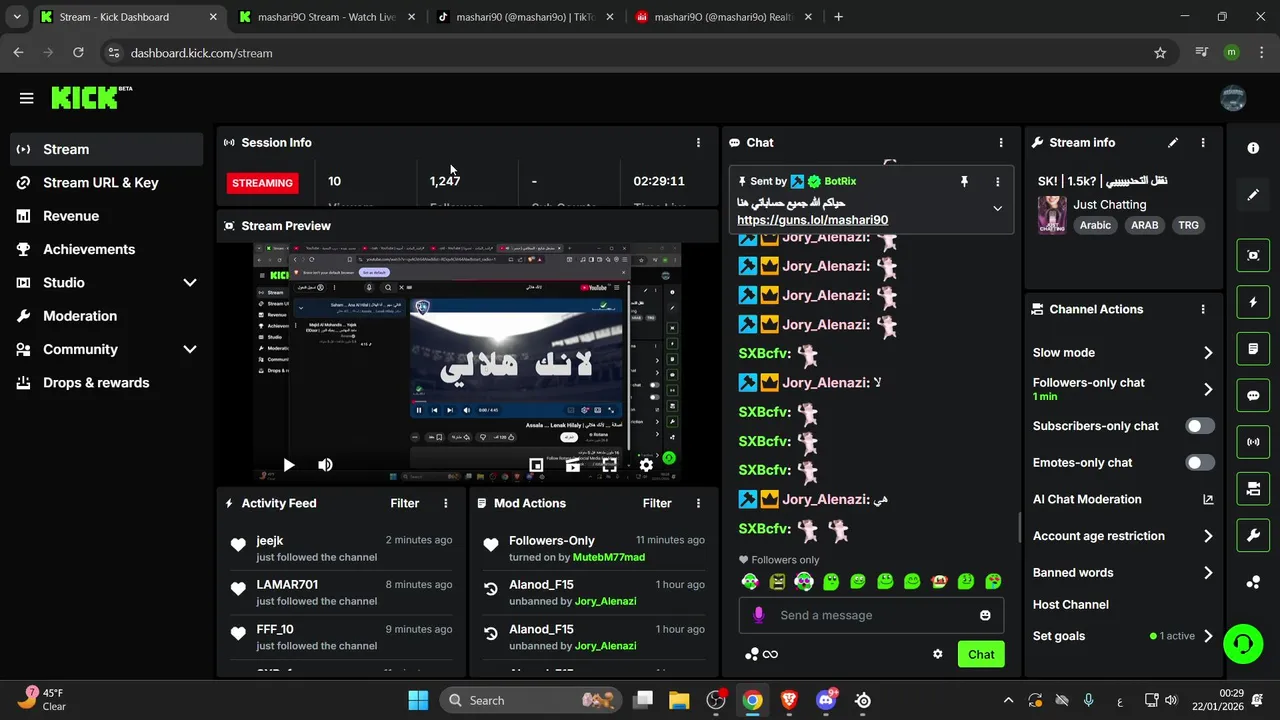Expand the Studio sidebar section
Viewport: 1280px width, 720px height.
[190, 283]
